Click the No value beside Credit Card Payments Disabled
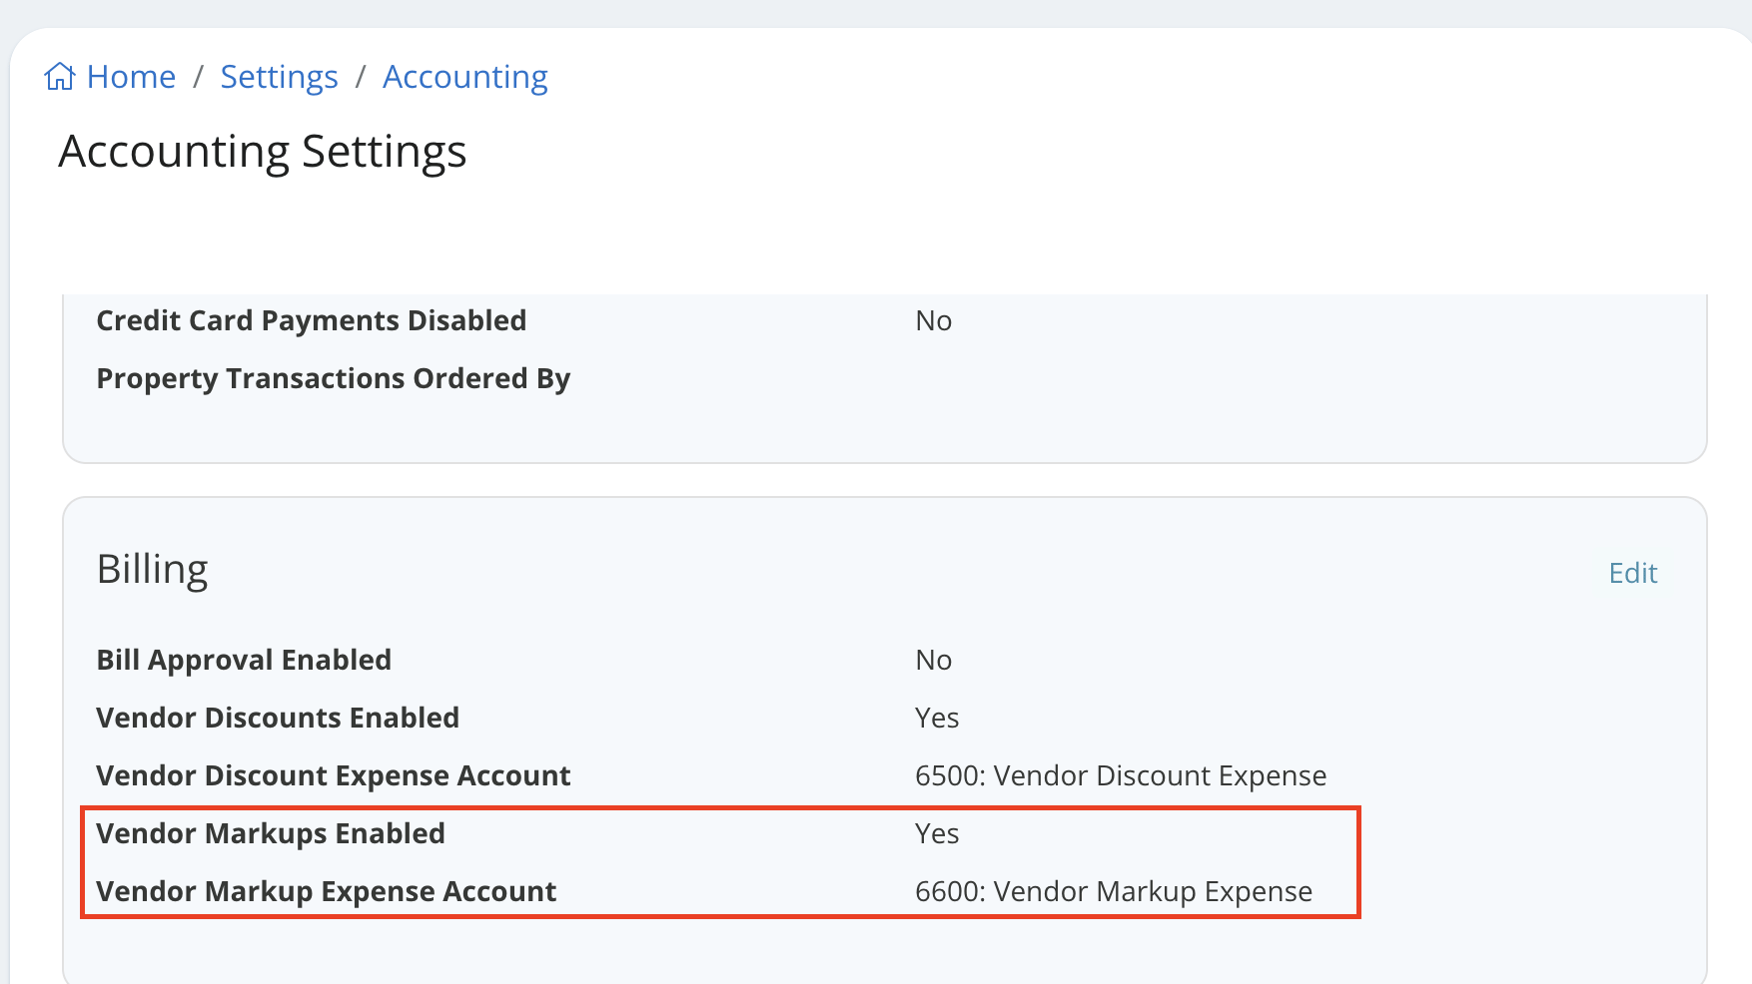Screen dimensions: 1752x984 pos(933,320)
